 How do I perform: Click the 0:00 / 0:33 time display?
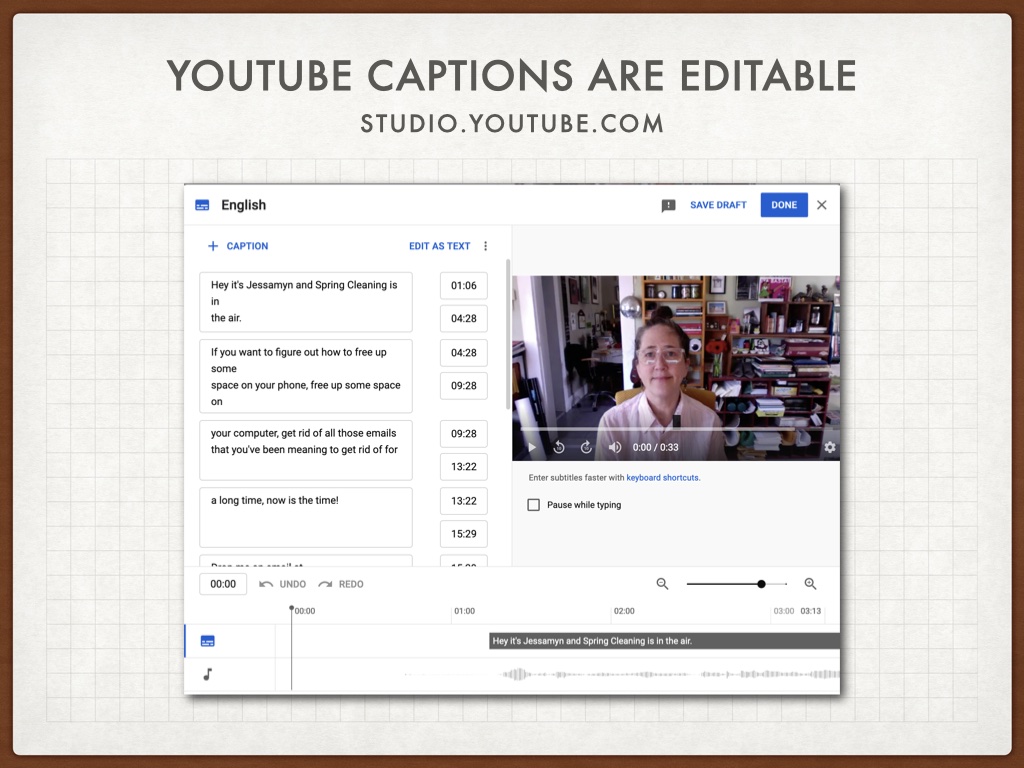click(x=655, y=447)
